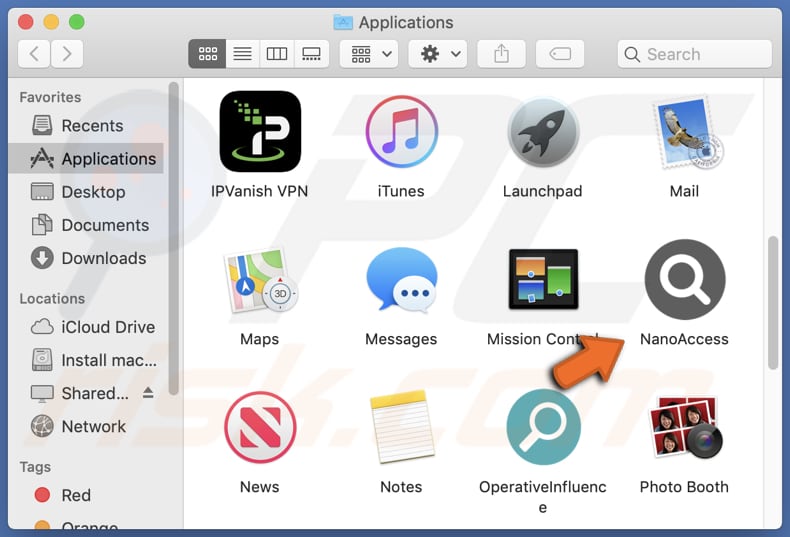
Task: Switch to icon view
Action: click(207, 54)
